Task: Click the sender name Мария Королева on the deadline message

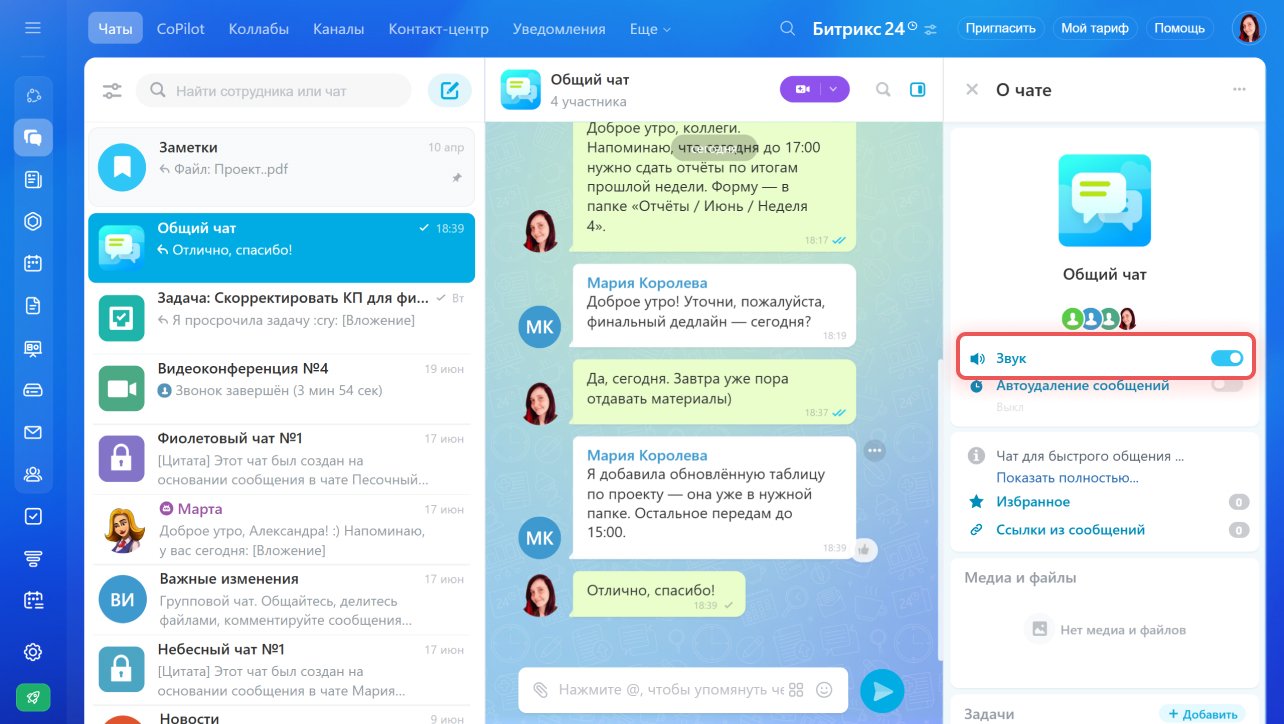Action: coord(647,282)
